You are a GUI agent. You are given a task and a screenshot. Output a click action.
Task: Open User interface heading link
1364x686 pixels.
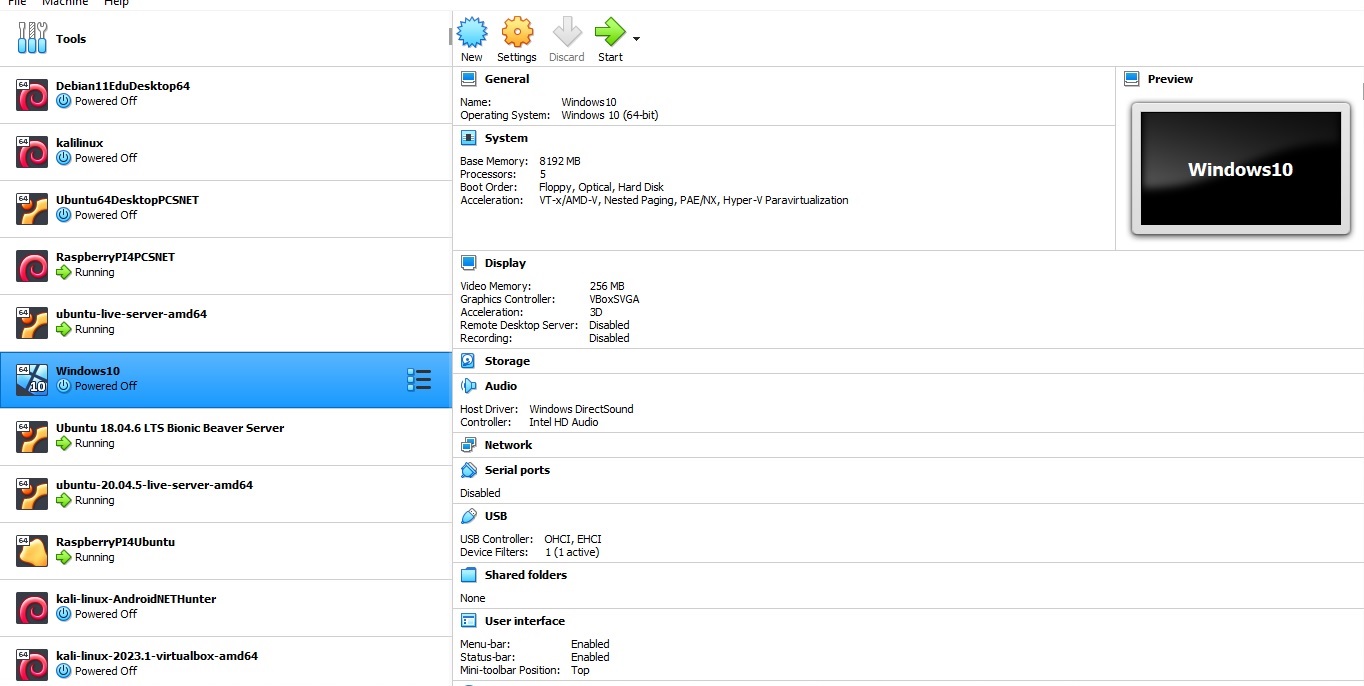525,621
